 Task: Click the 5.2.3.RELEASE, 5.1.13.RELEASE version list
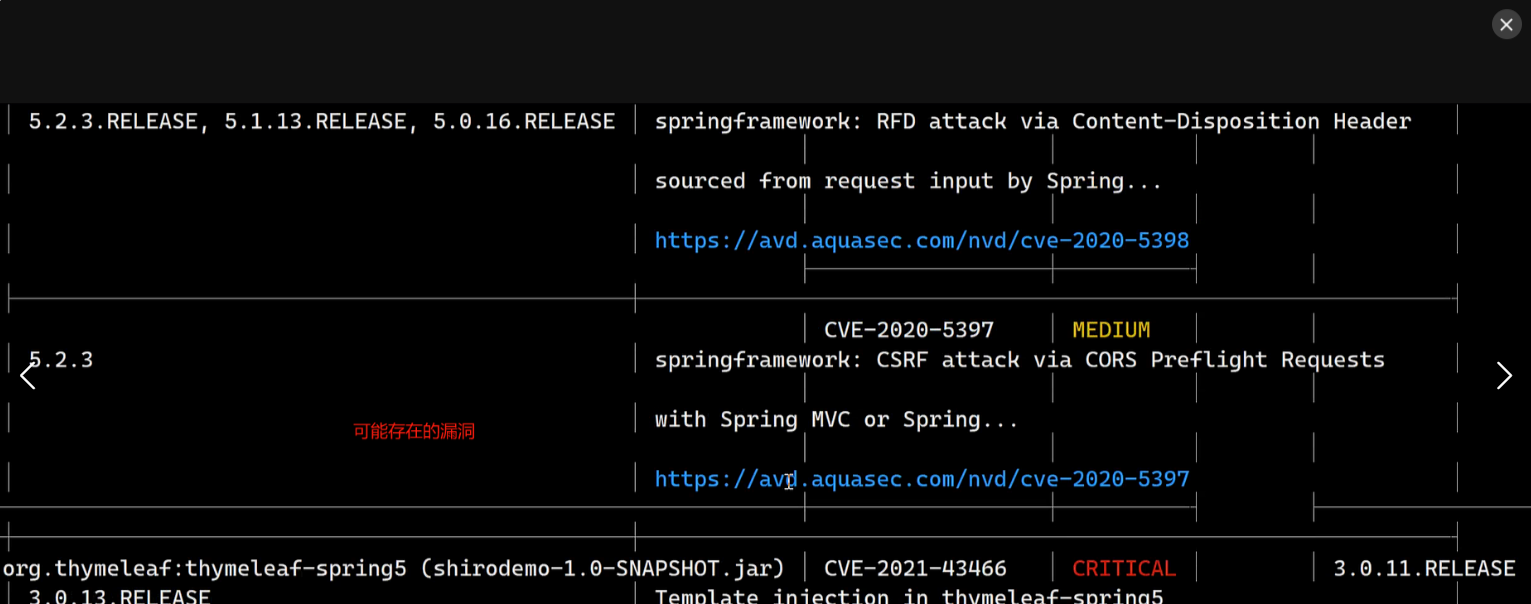point(322,122)
